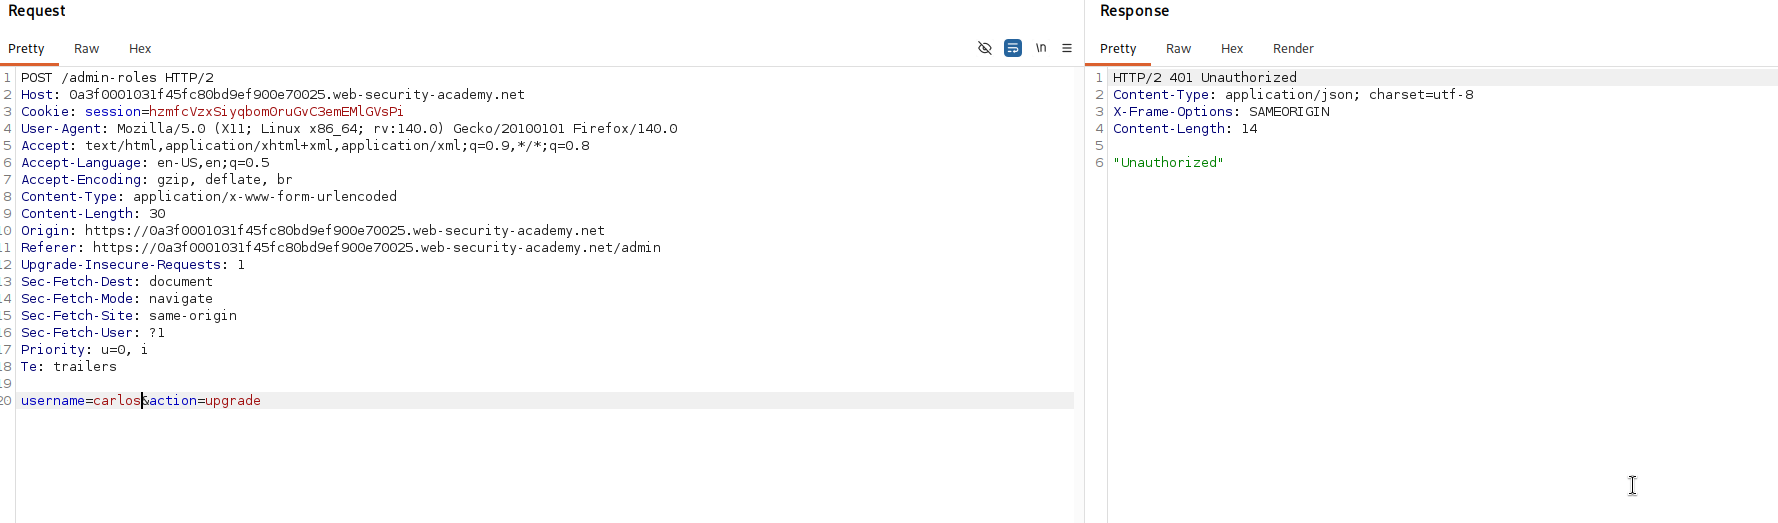Click the Accept-Language header line
This screenshot has height=523, width=1778.
(145, 162)
